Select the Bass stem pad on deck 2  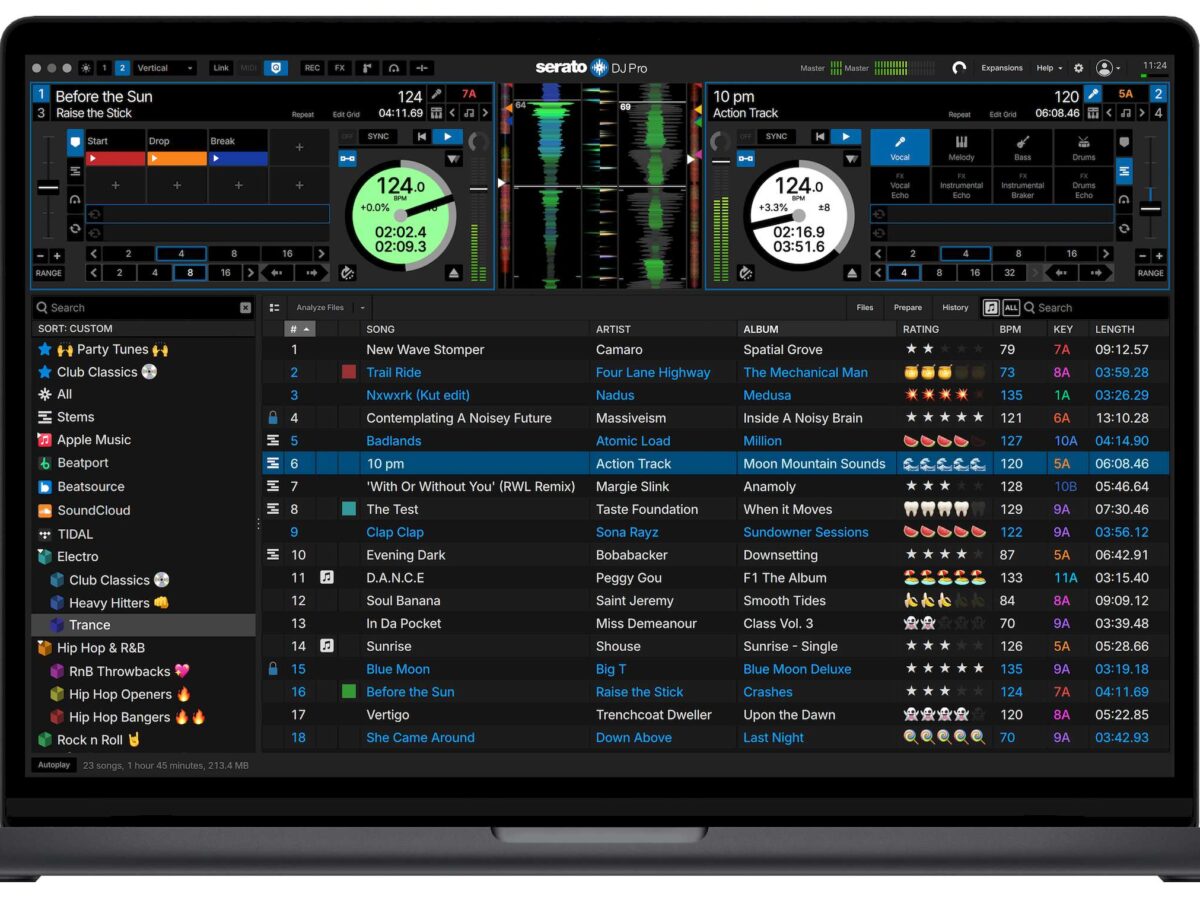(x=1022, y=147)
